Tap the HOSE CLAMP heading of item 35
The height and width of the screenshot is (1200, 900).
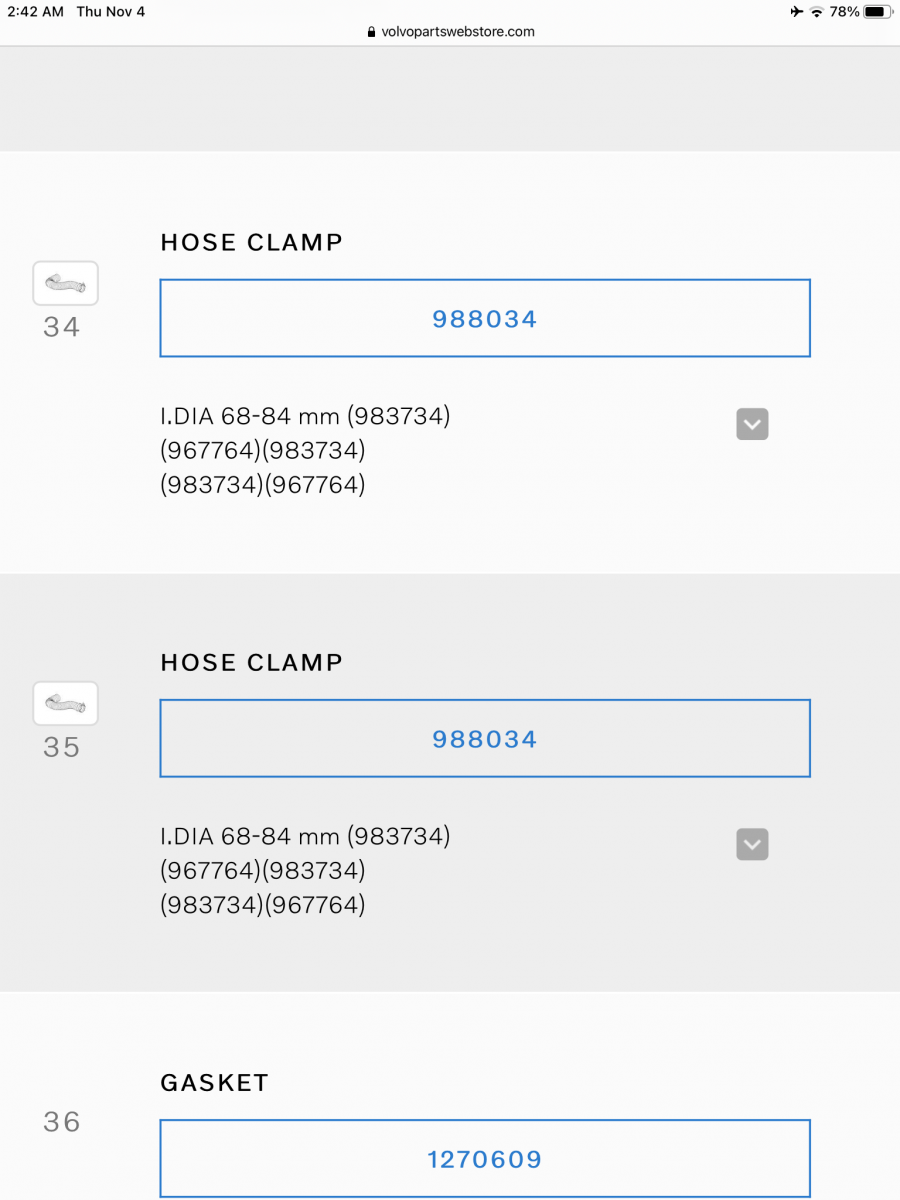click(x=251, y=662)
